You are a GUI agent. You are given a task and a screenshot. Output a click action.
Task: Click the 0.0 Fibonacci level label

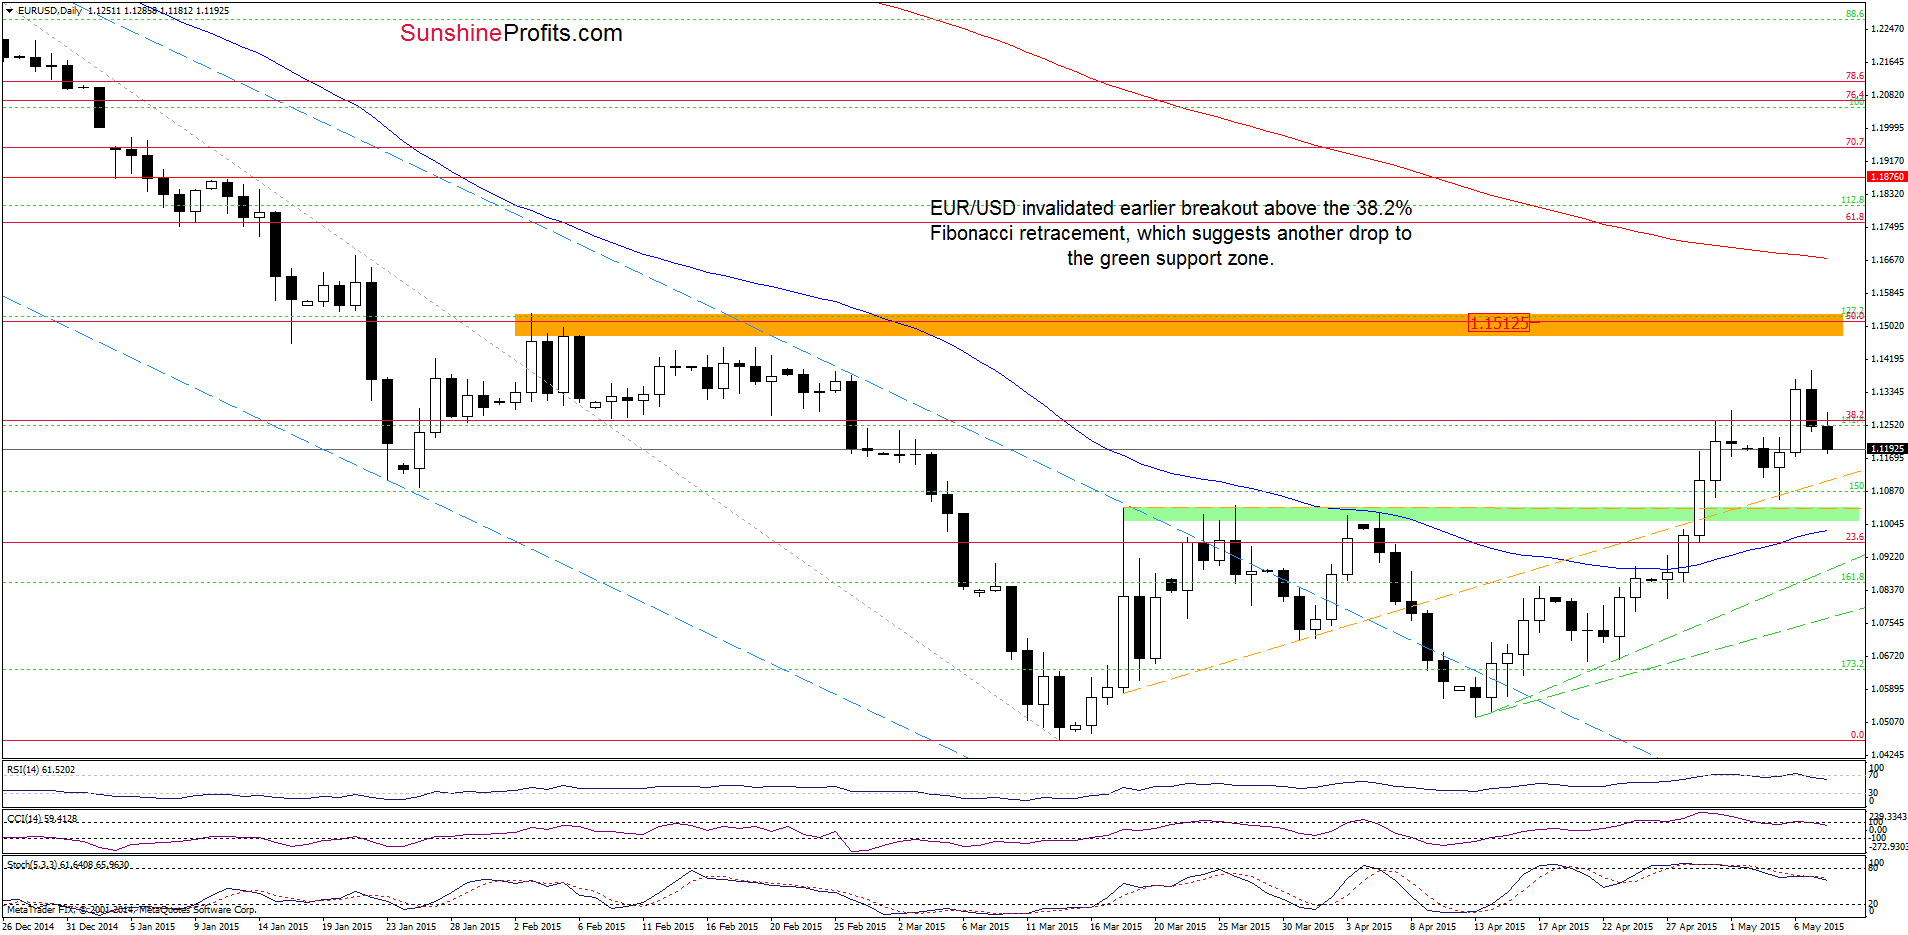pyautogui.click(x=1857, y=735)
